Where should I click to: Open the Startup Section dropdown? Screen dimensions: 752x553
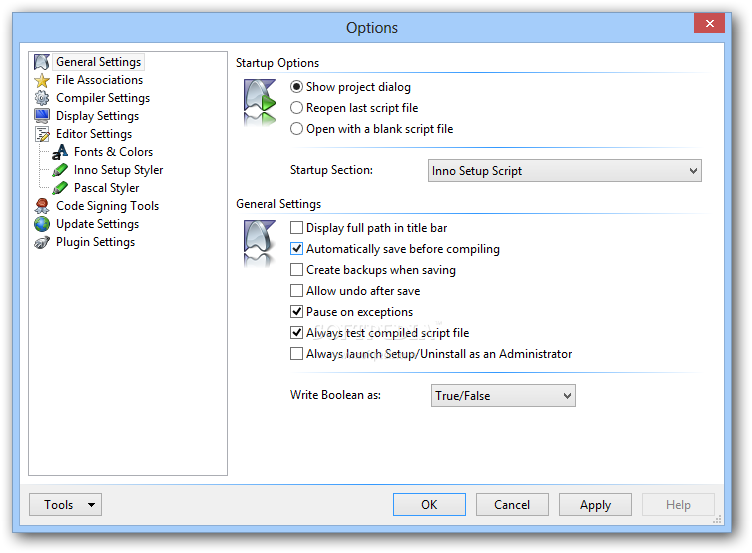tap(564, 171)
